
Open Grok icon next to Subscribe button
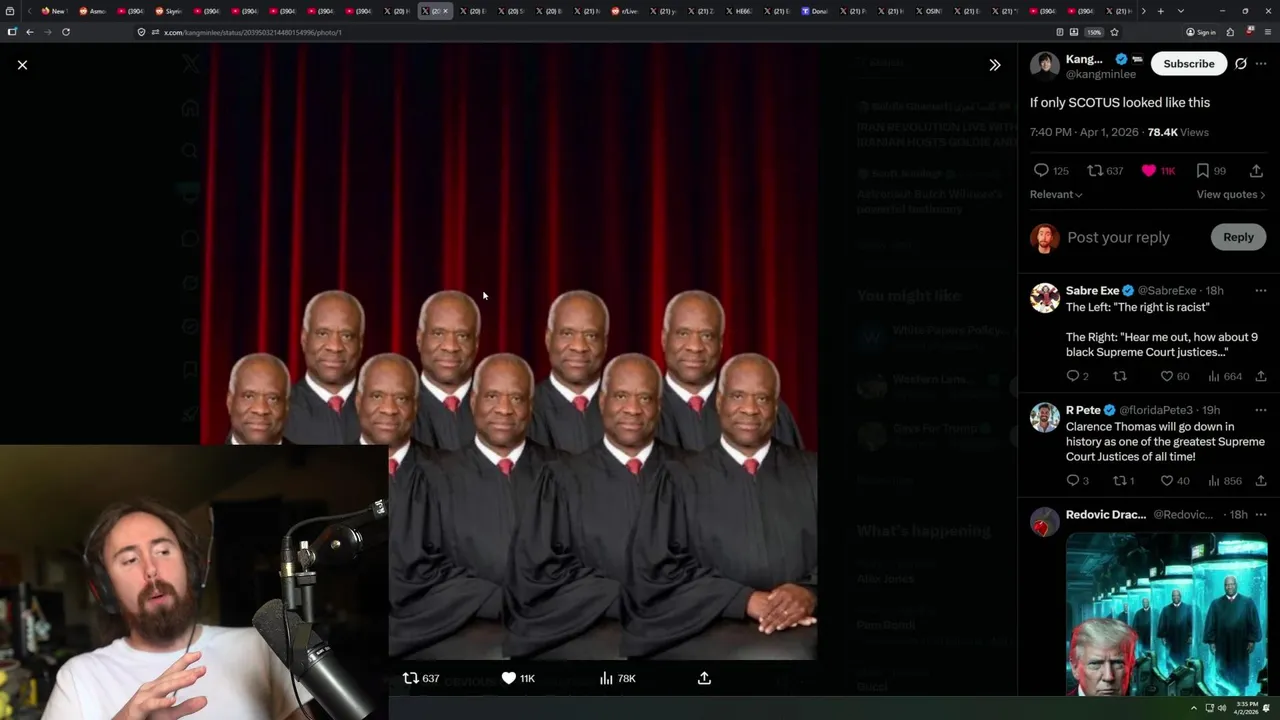pyautogui.click(x=1241, y=63)
